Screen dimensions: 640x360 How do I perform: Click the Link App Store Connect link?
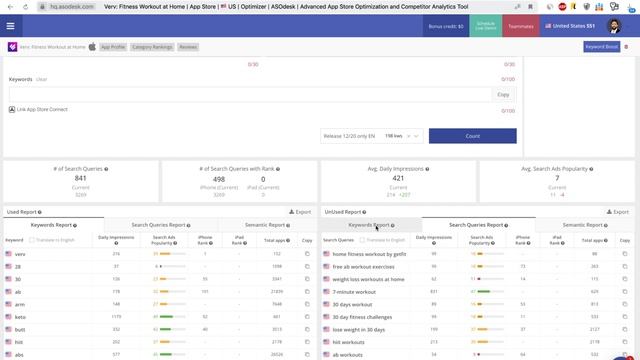coord(42,109)
